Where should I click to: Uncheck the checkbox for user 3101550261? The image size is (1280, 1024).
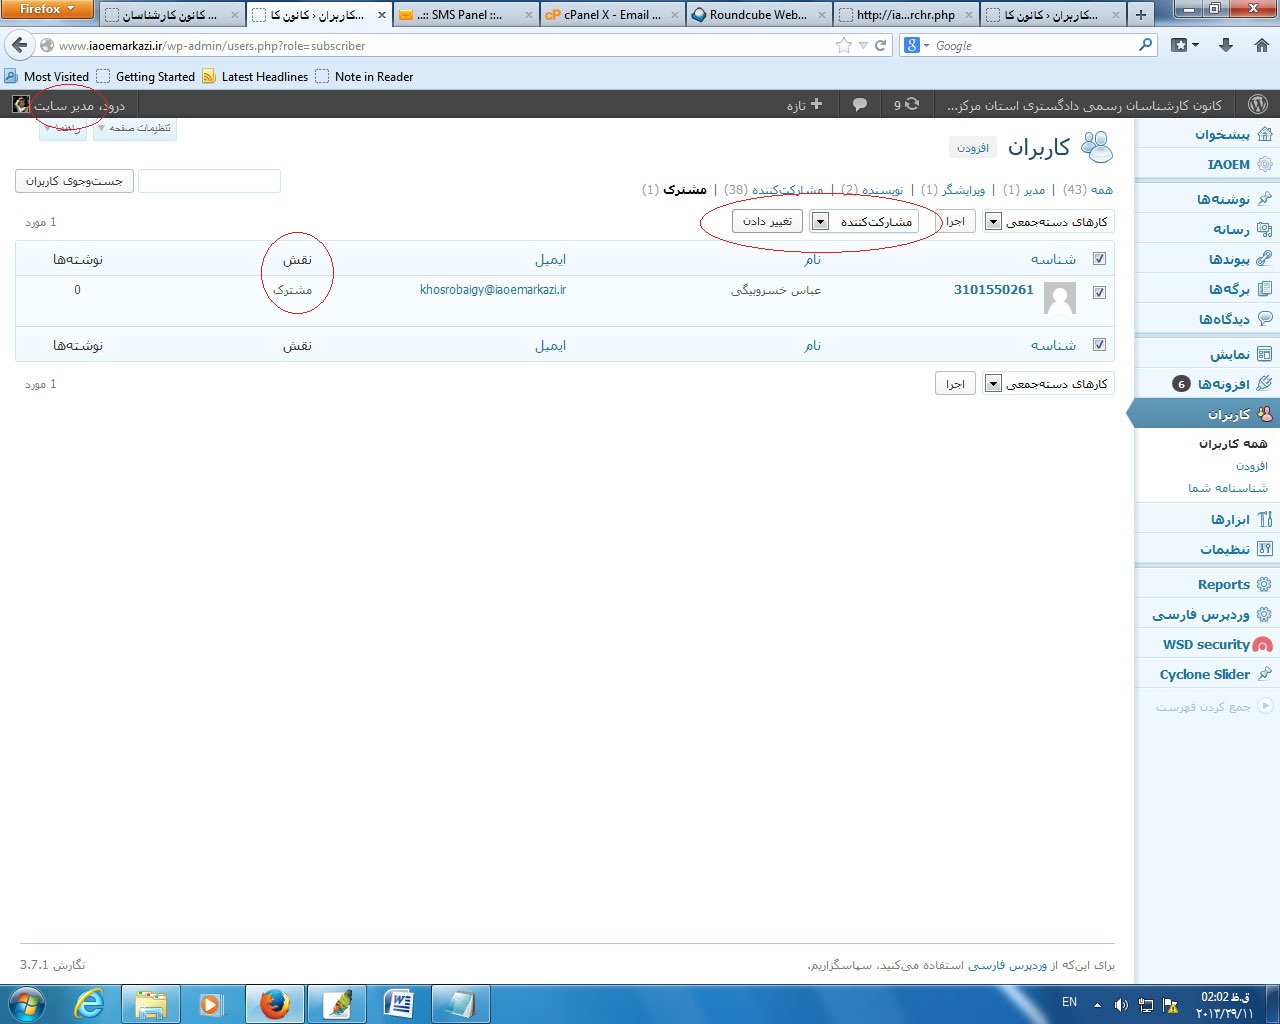pyautogui.click(x=1099, y=293)
